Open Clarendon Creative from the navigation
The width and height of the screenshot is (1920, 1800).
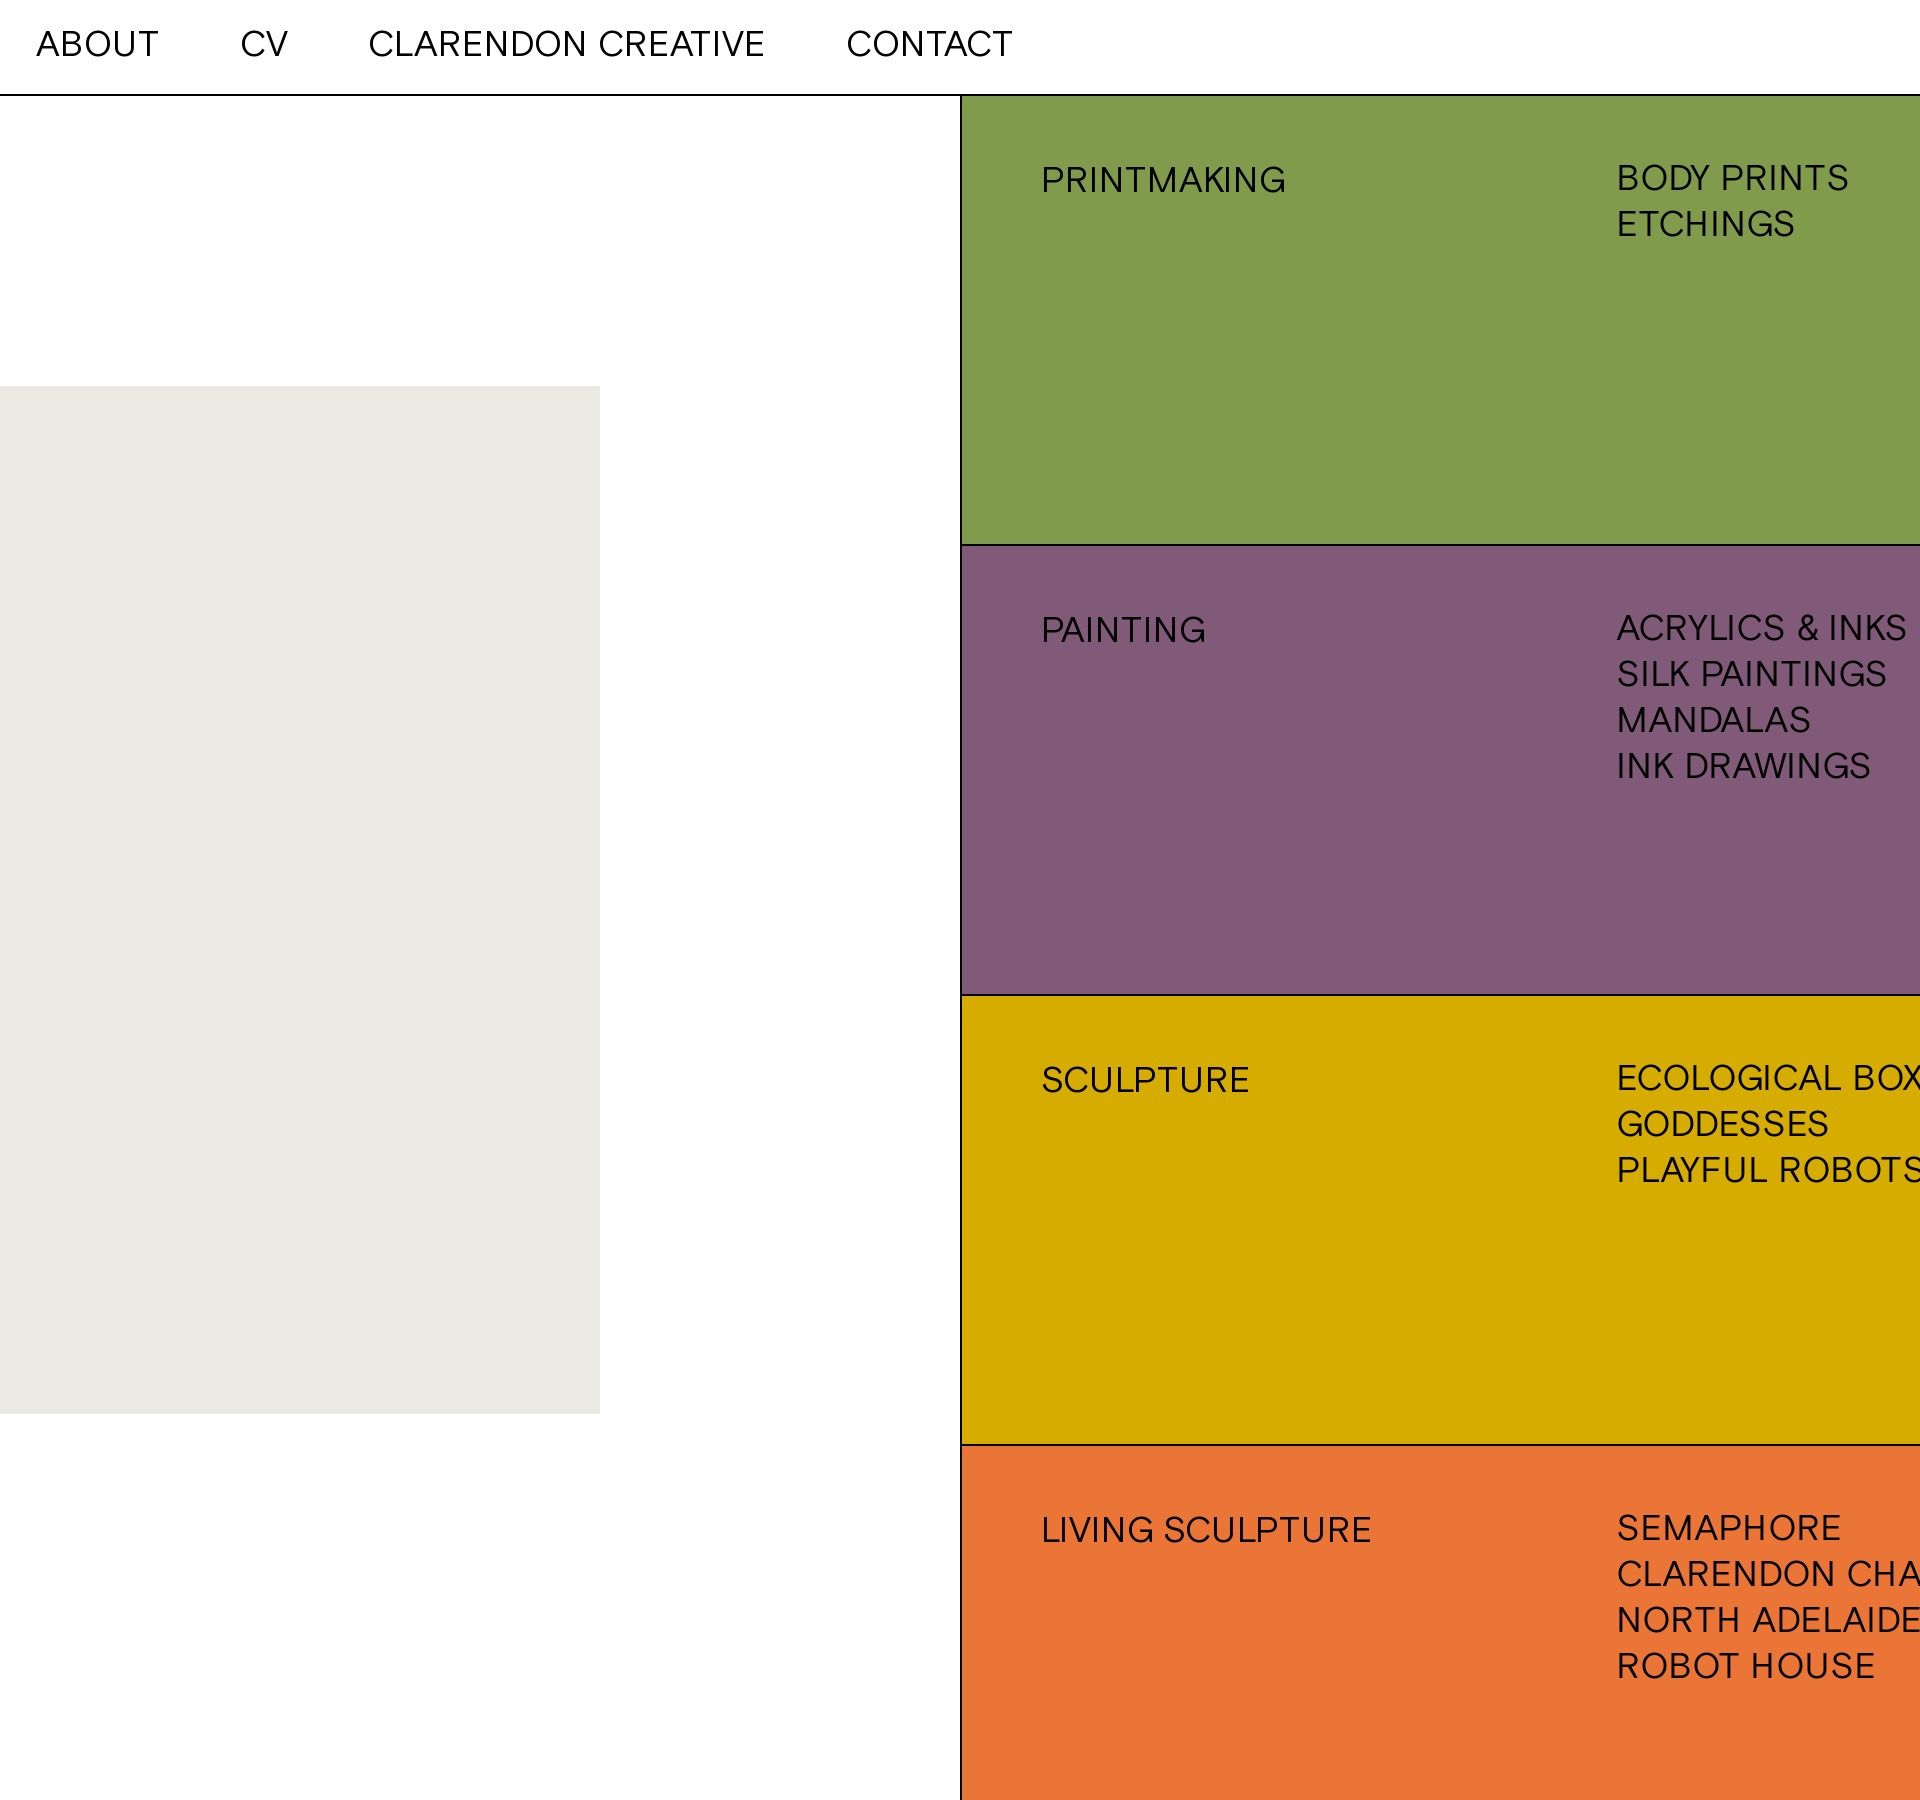[566, 45]
